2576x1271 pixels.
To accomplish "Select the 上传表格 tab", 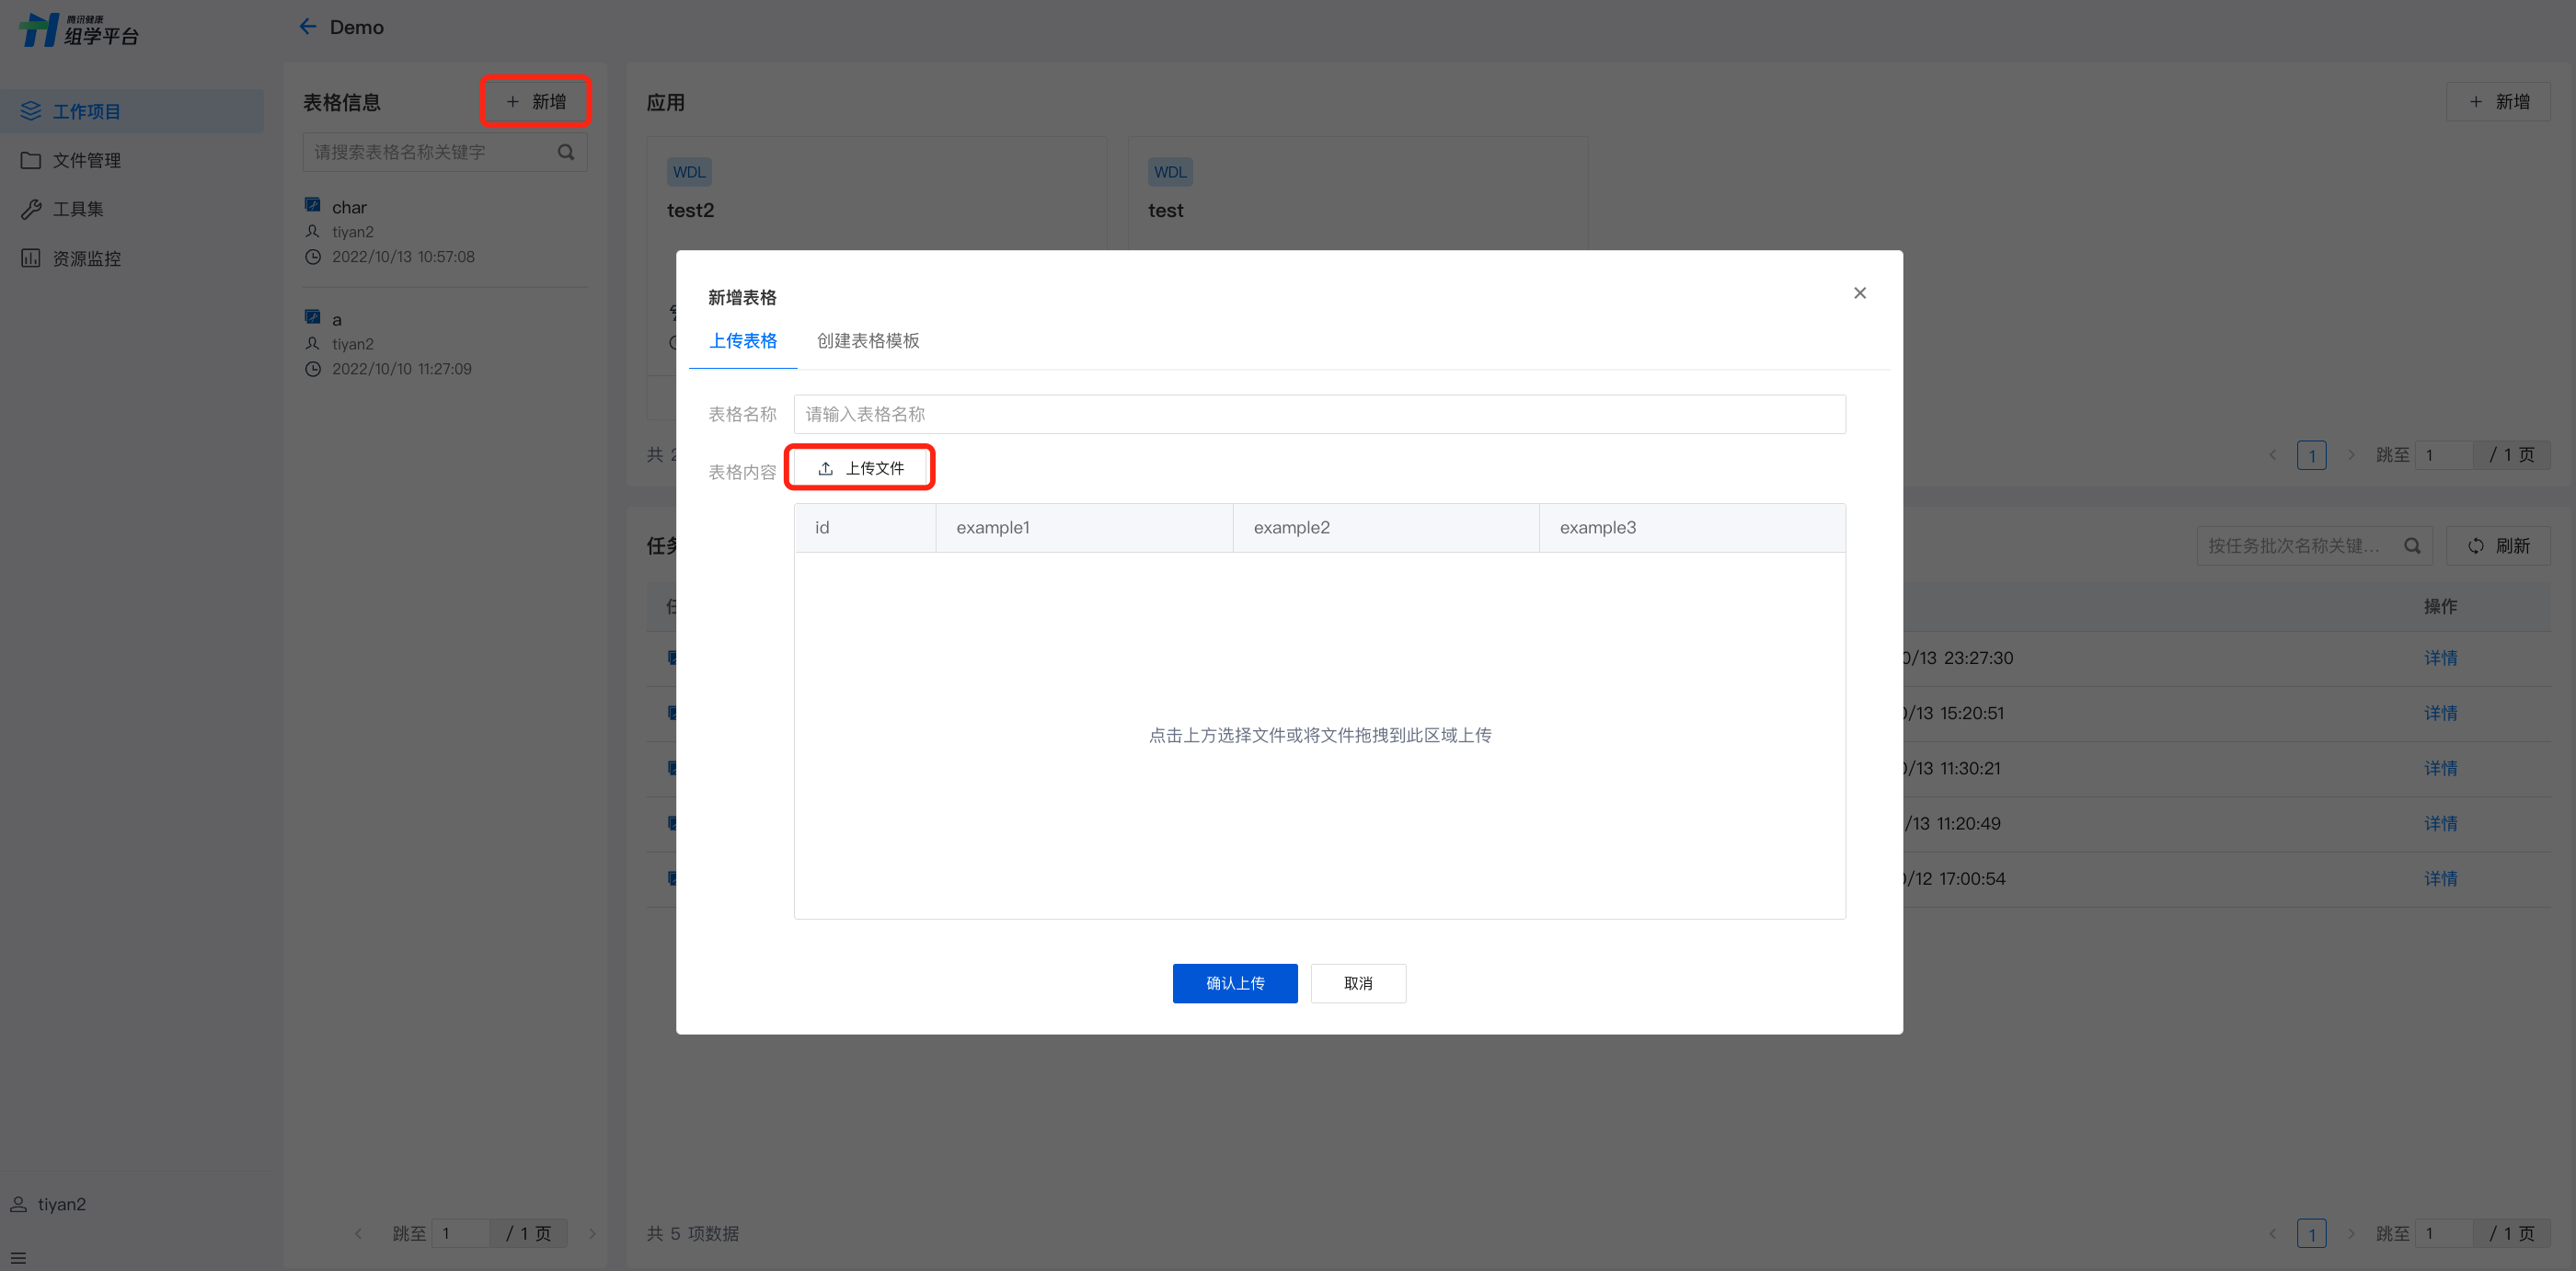I will coord(743,341).
